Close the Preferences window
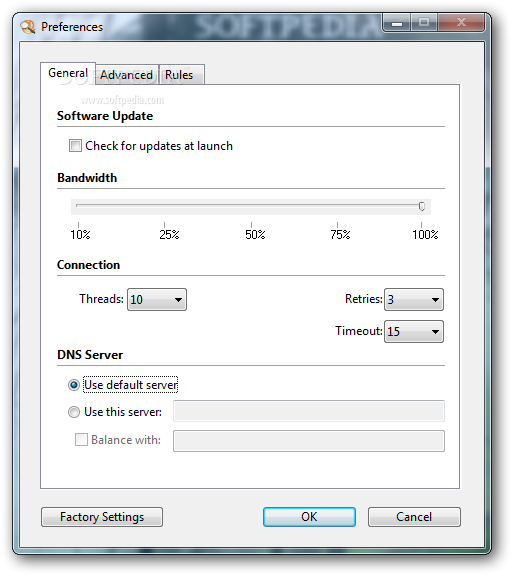The width and height of the screenshot is (512, 575). coord(461,22)
